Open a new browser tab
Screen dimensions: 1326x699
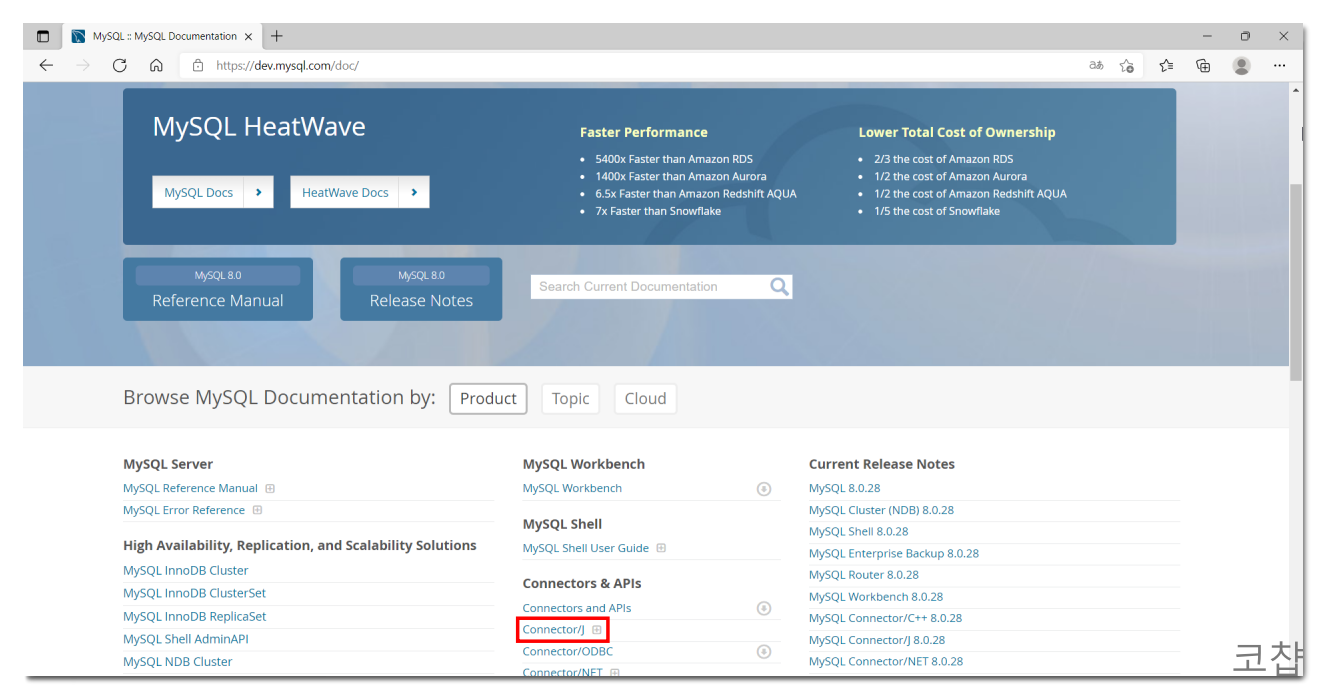click(x=277, y=36)
